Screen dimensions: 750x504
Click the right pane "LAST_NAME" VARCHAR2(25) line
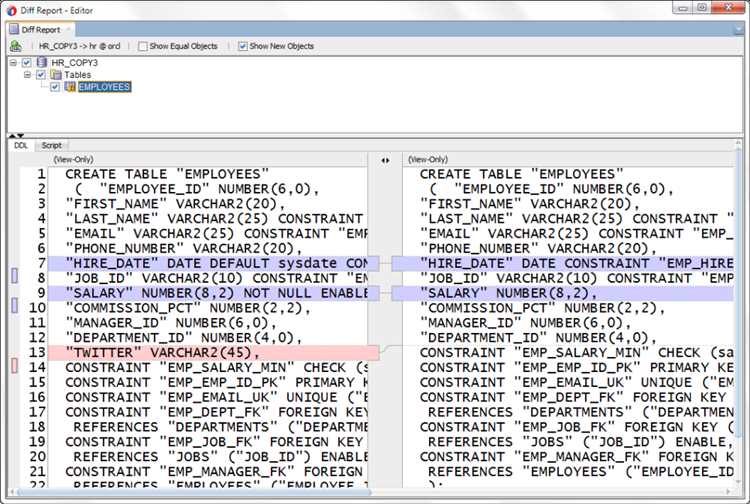pos(576,219)
